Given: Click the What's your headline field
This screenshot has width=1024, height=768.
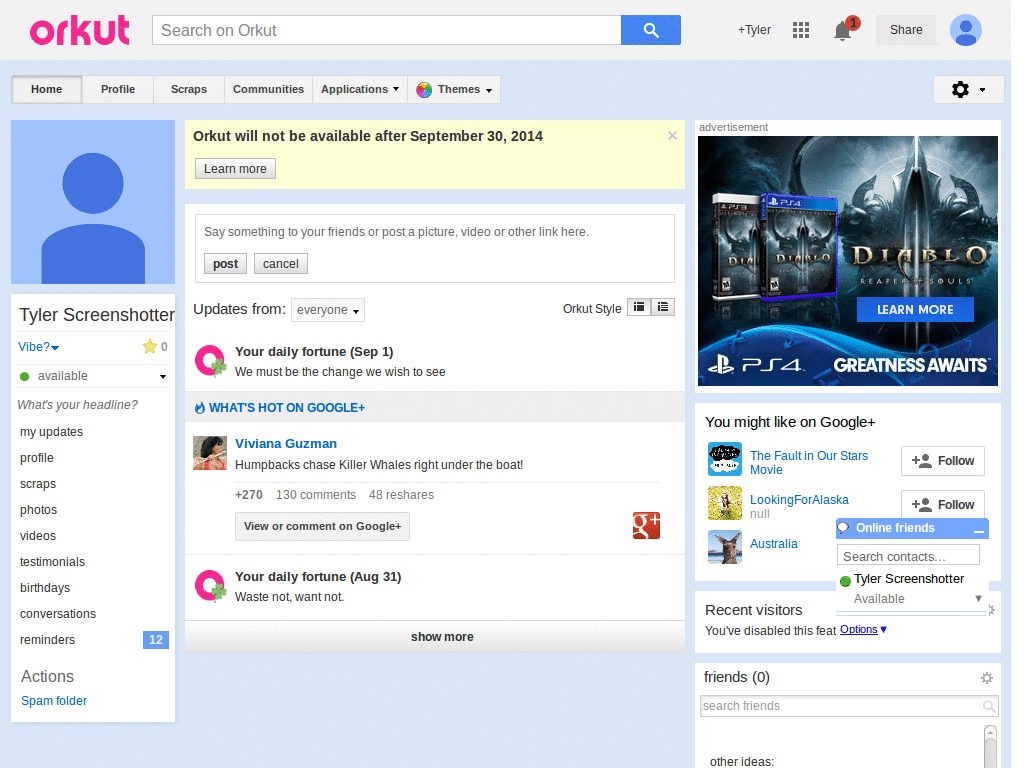Looking at the screenshot, I should 78,405.
